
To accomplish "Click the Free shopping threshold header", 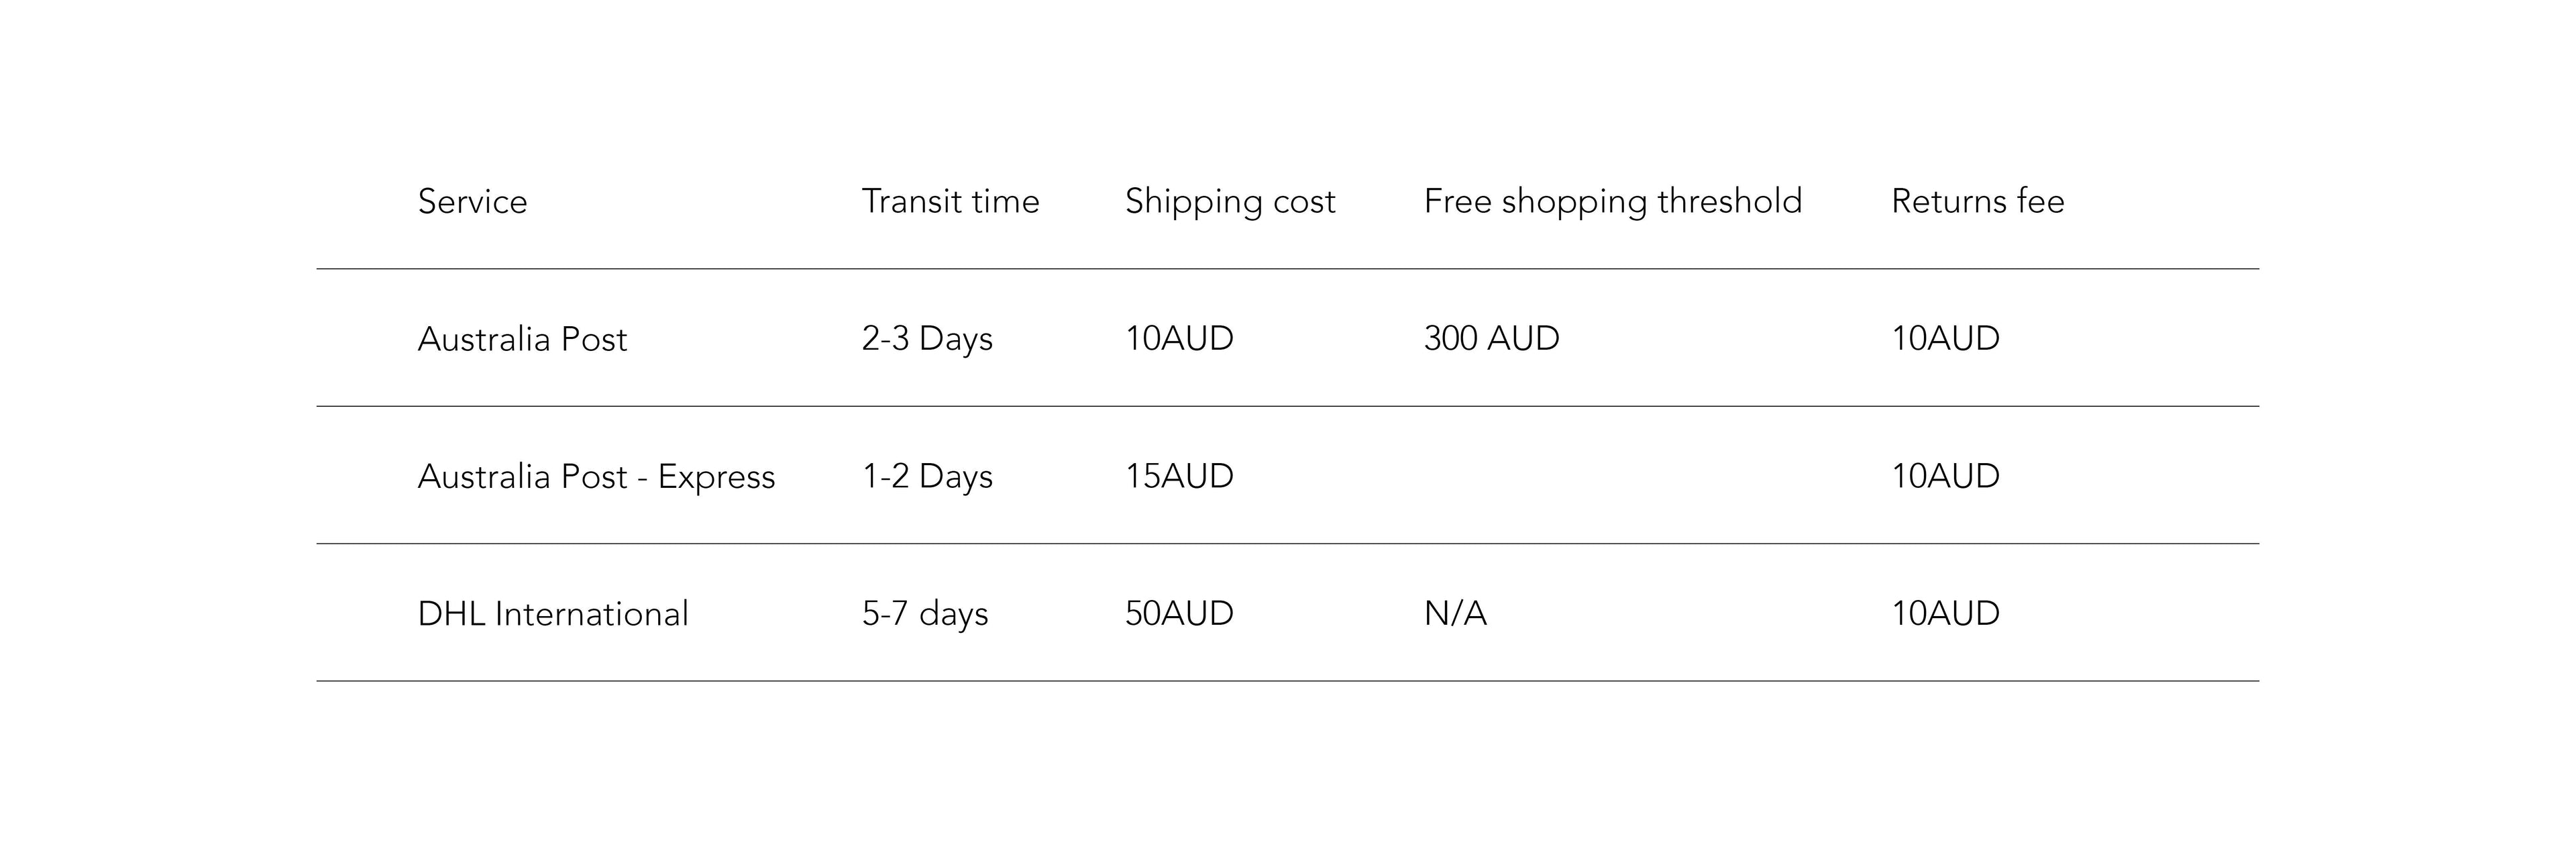I will [1612, 202].
